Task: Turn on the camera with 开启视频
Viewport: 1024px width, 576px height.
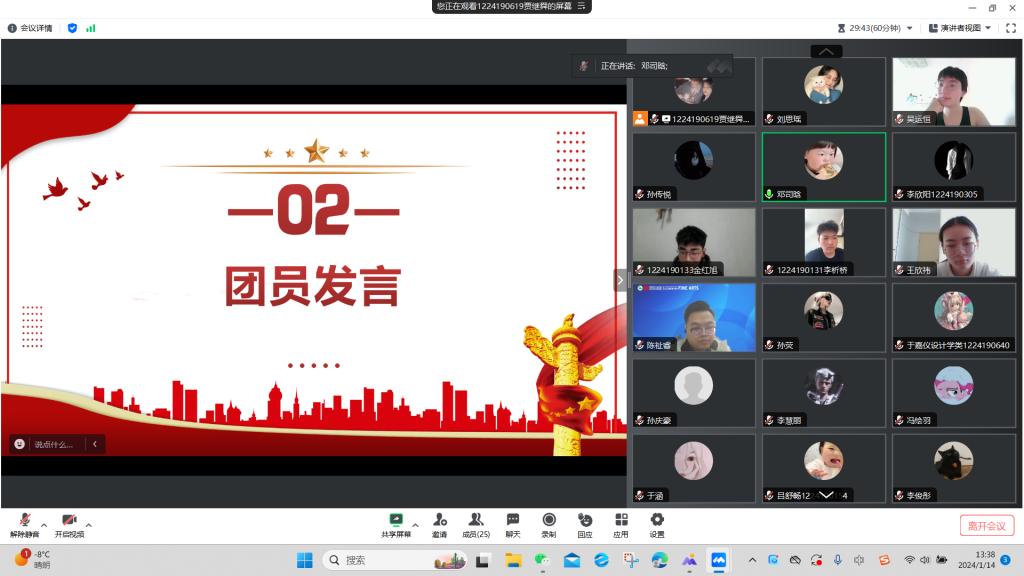Action: (69, 524)
